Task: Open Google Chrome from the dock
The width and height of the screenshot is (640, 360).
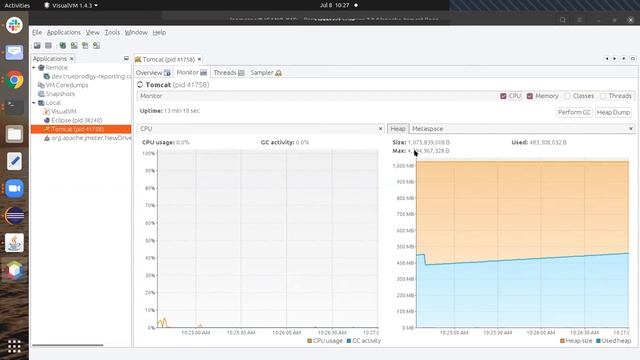Action: coord(14,80)
